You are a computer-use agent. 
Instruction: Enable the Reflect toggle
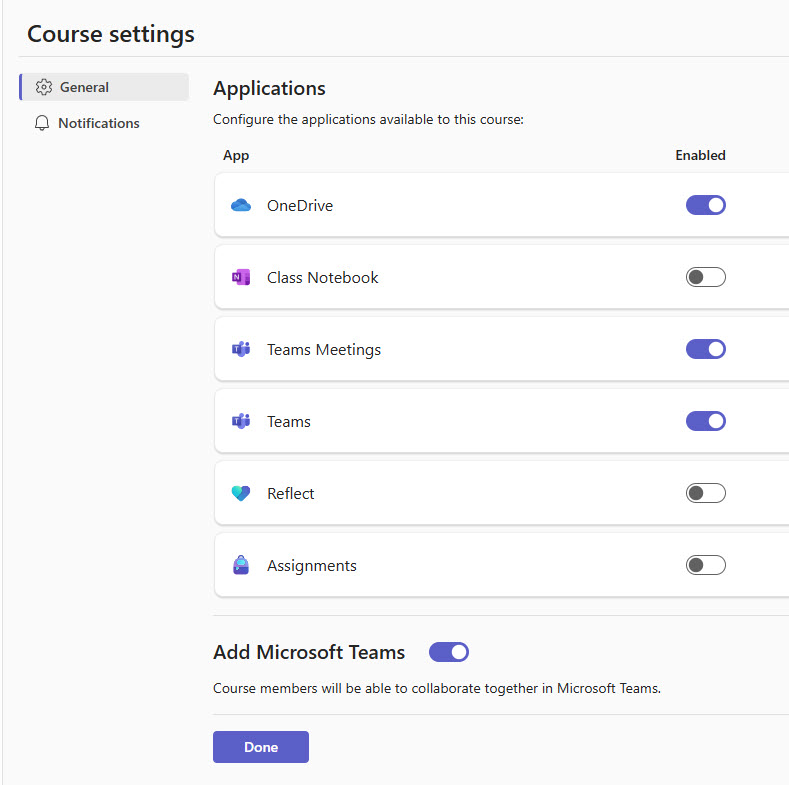tap(705, 493)
